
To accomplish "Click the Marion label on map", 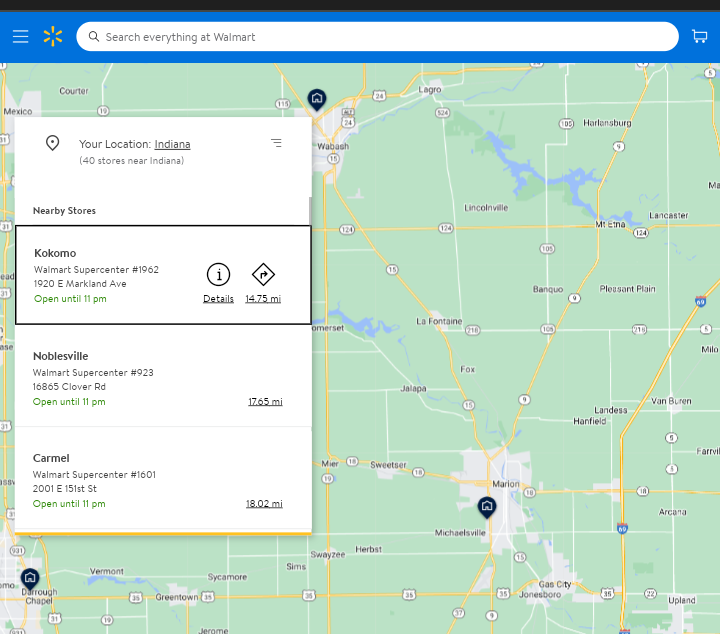I will pos(506,484).
